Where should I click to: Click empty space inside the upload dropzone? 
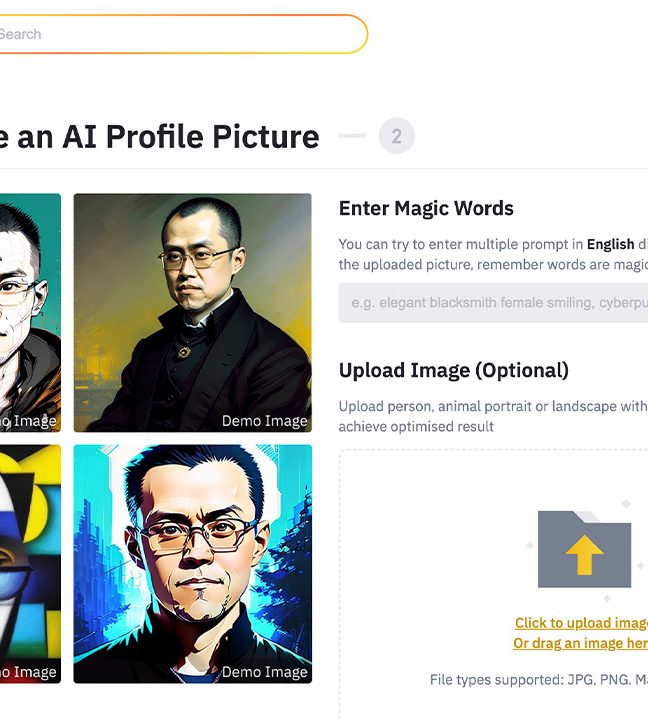tap(436, 551)
